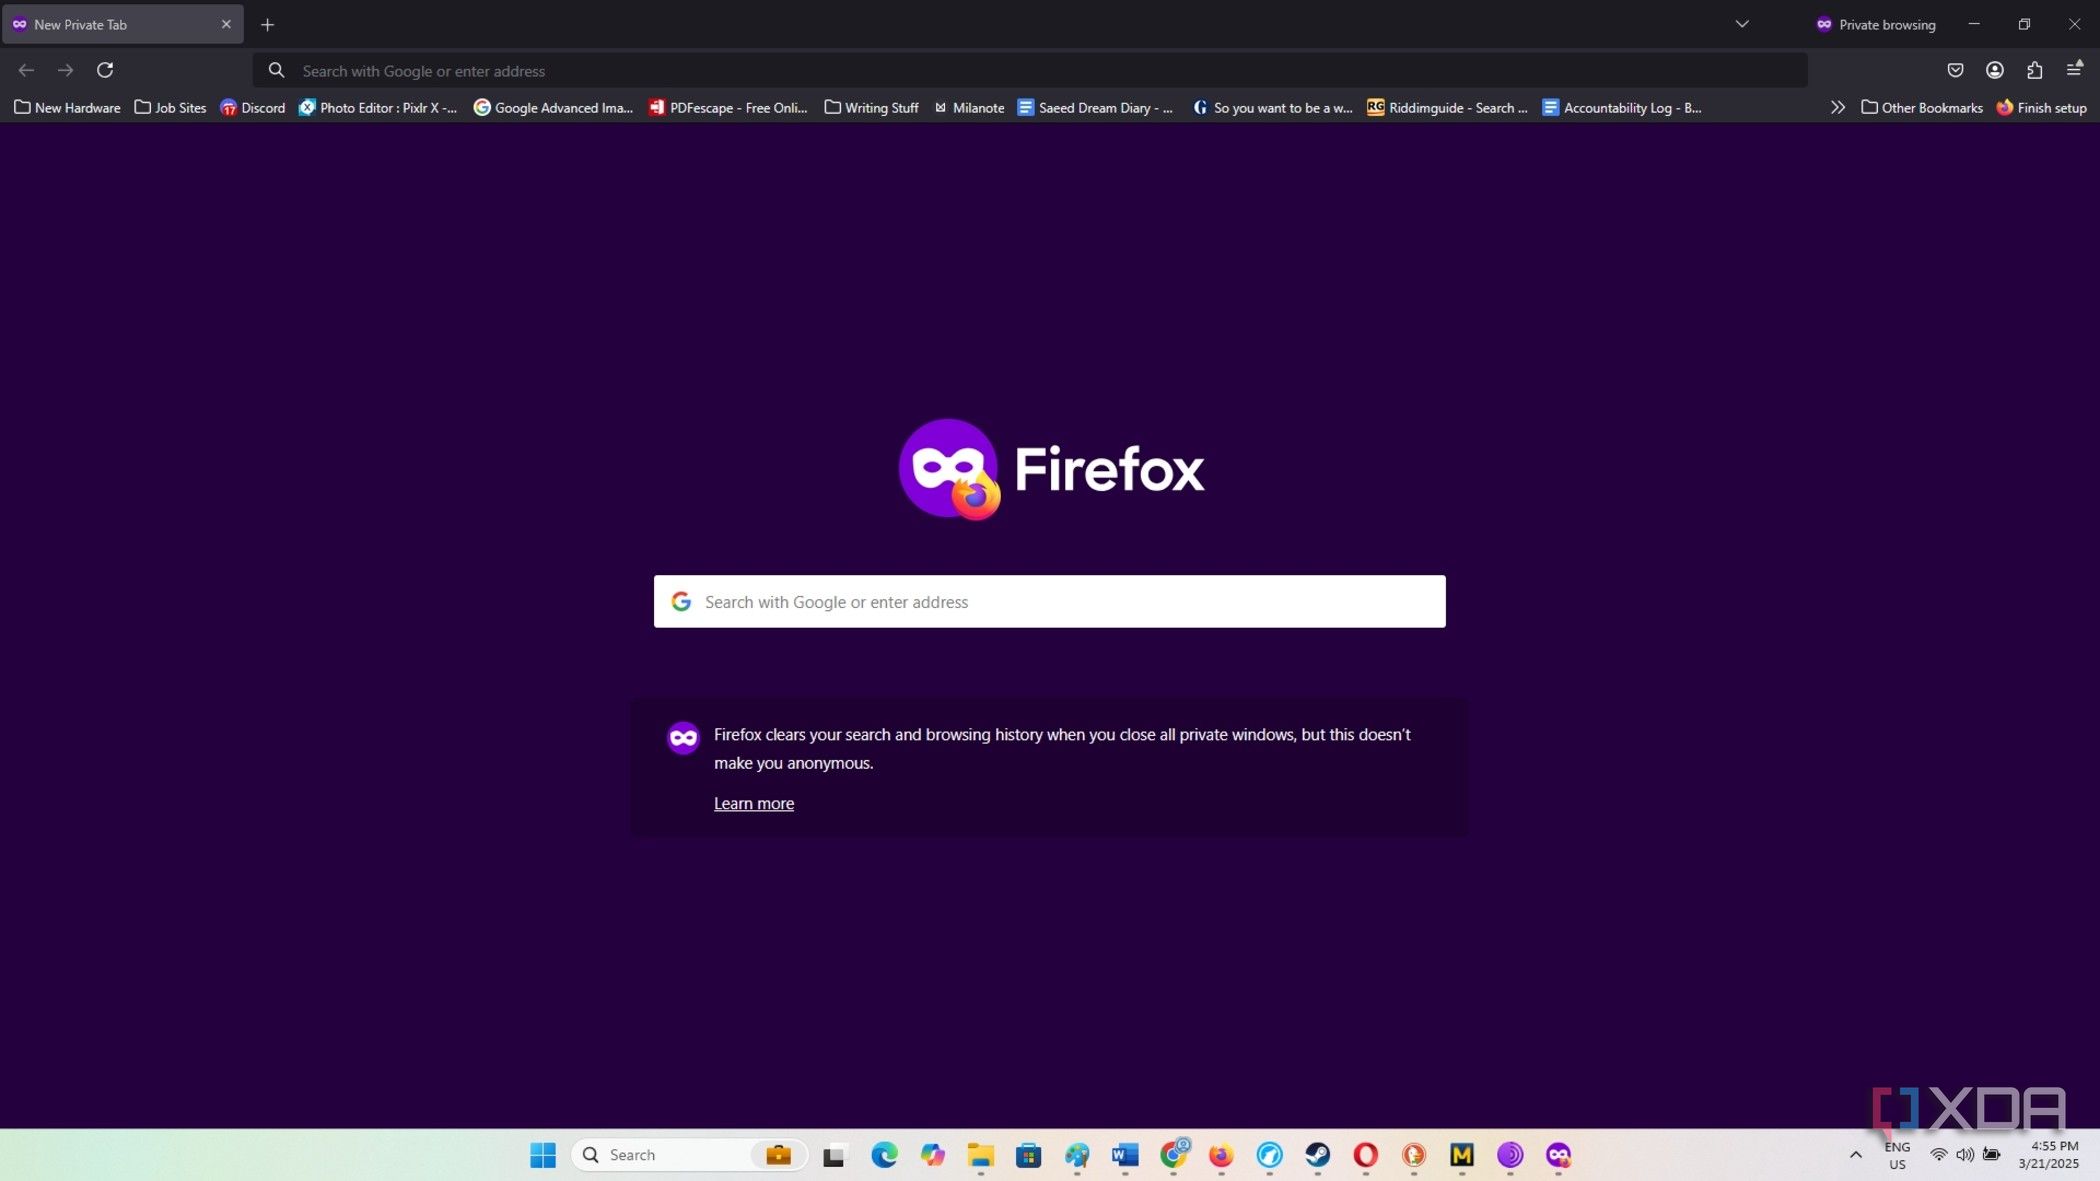Go back using the back arrow
Screen dimensions: 2100x1181
26,70
